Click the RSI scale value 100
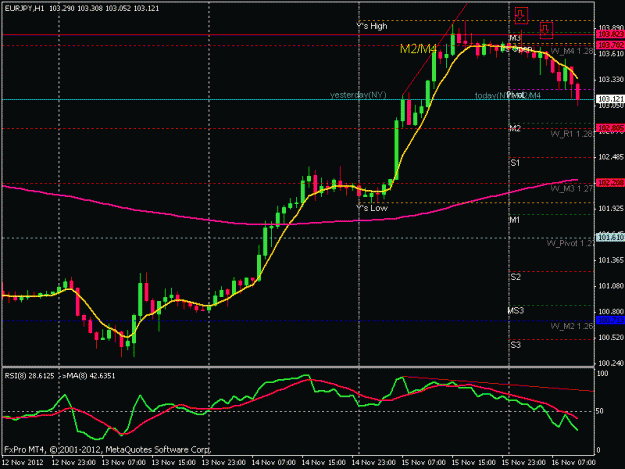Viewport: 625px width, 469px height. [603, 374]
